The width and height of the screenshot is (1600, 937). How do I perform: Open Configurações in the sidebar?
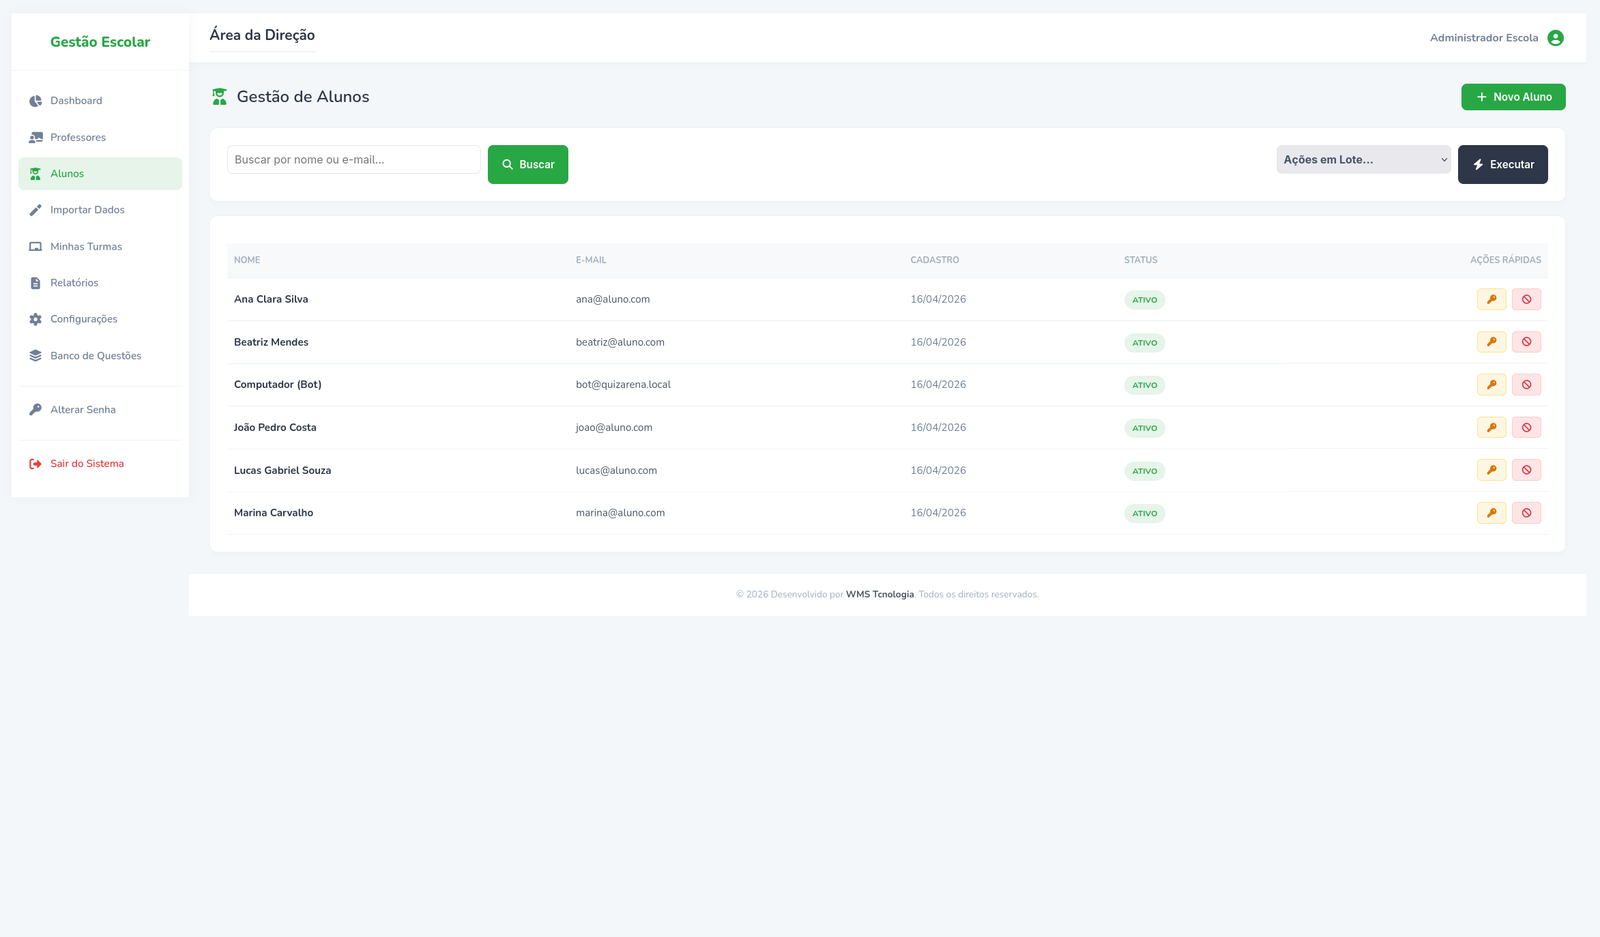(x=84, y=319)
